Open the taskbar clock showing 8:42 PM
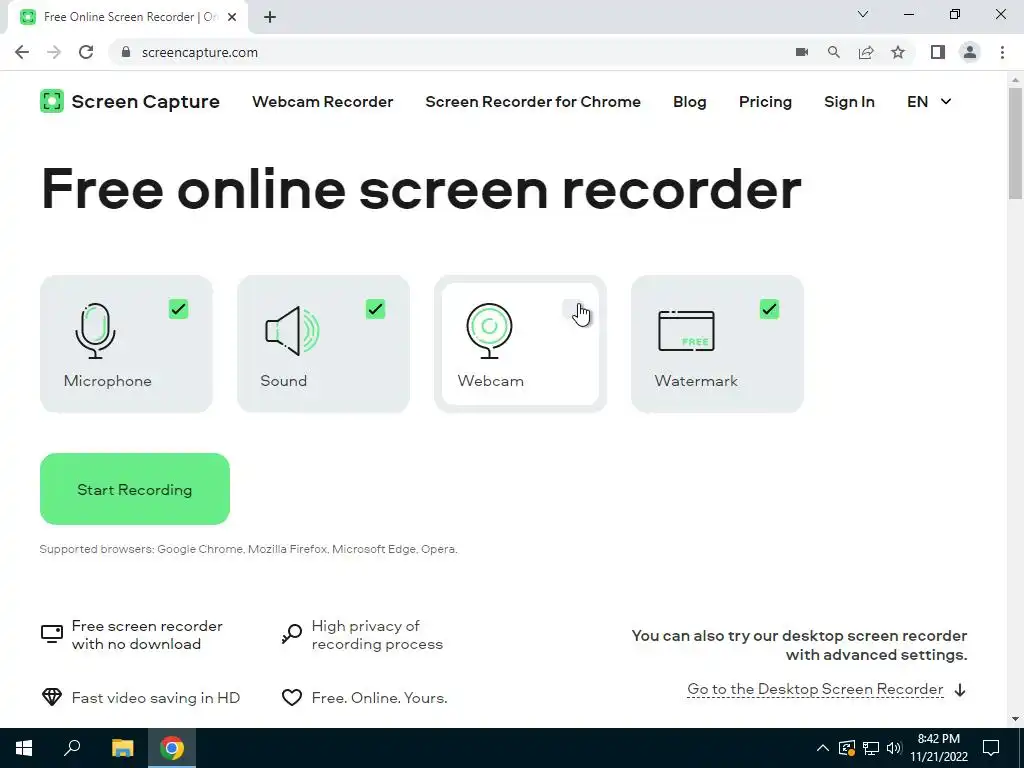The height and width of the screenshot is (768, 1024). click(x=939, y=748)
